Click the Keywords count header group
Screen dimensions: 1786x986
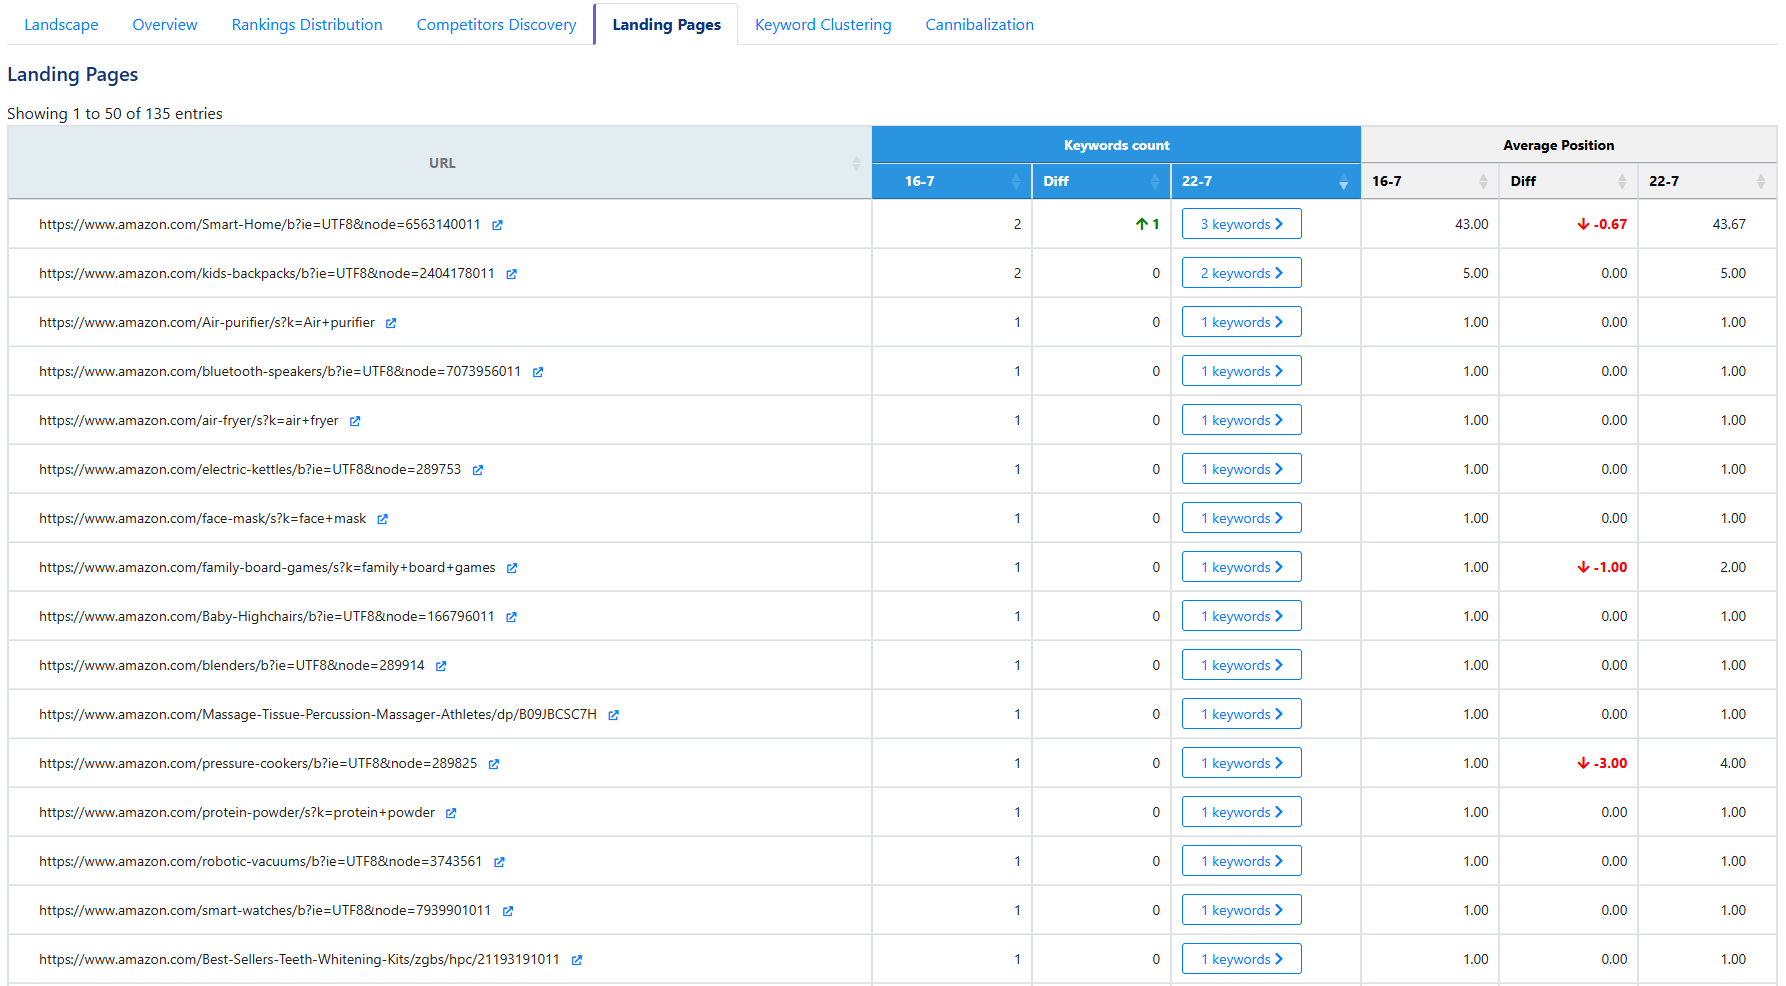[x=1116, y=145]
